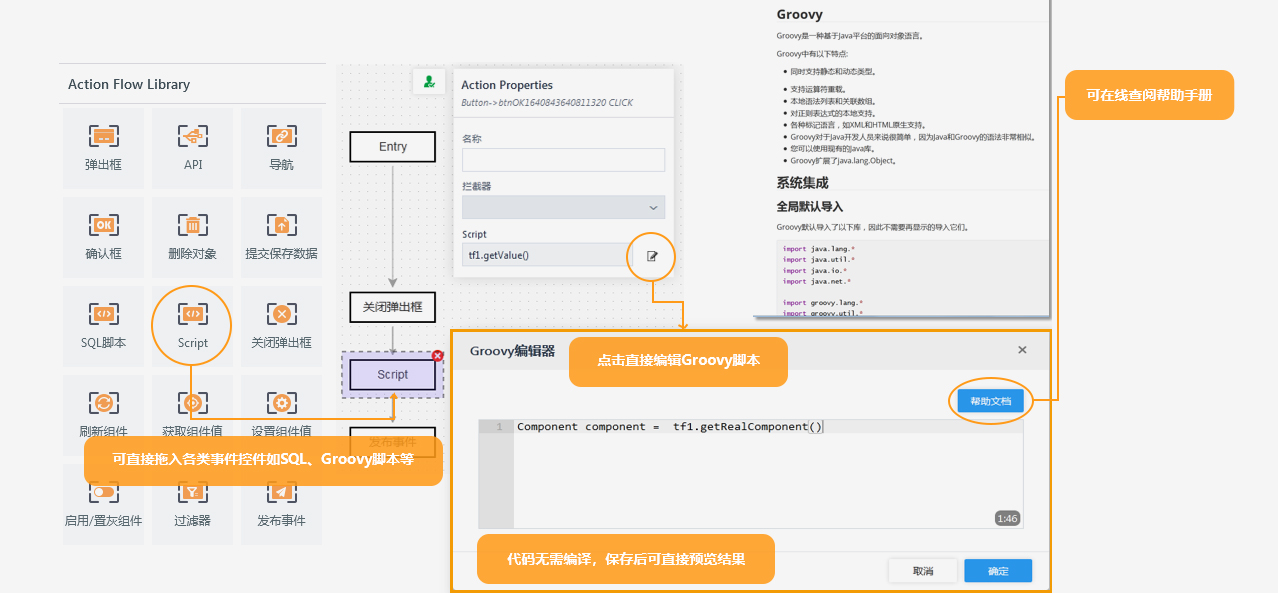The width and height of the screenshot is (1278, 593).
Task: Click the Groovy heading in help manual
Action: [800, 14]
